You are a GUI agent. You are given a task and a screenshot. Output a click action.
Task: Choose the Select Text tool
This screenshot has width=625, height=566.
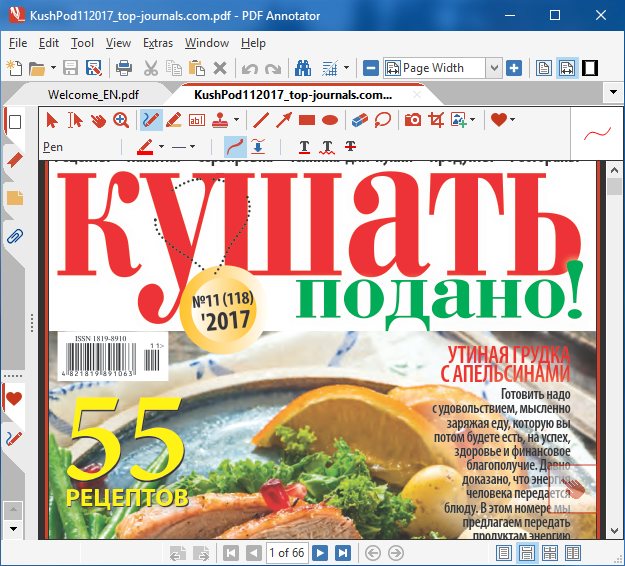(75, 120)
